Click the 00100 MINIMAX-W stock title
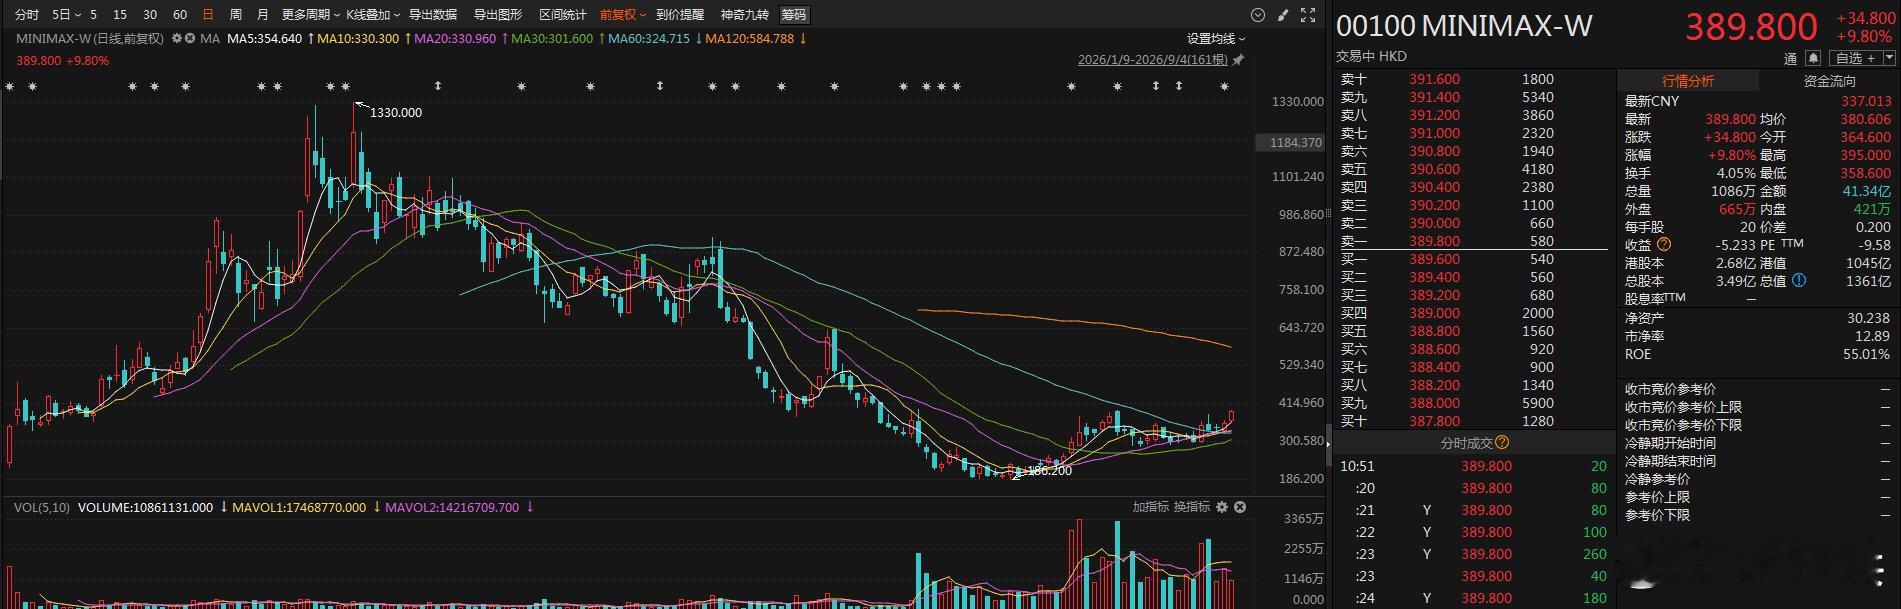The image size is (1901, 609). (x=1464, y=25)
